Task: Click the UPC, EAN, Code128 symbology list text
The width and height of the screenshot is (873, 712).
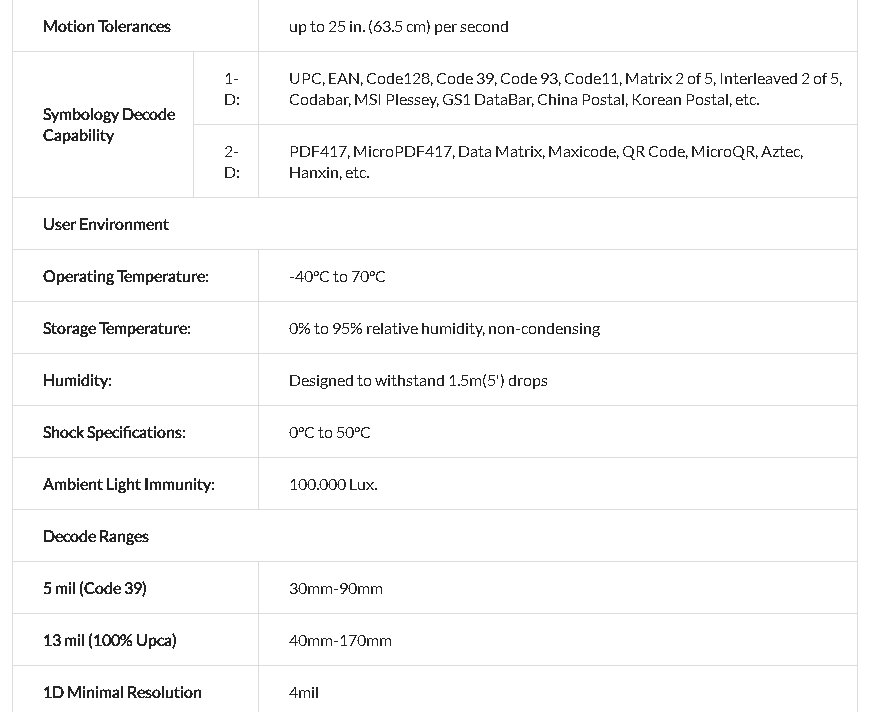Action: [x=565, y=88]
